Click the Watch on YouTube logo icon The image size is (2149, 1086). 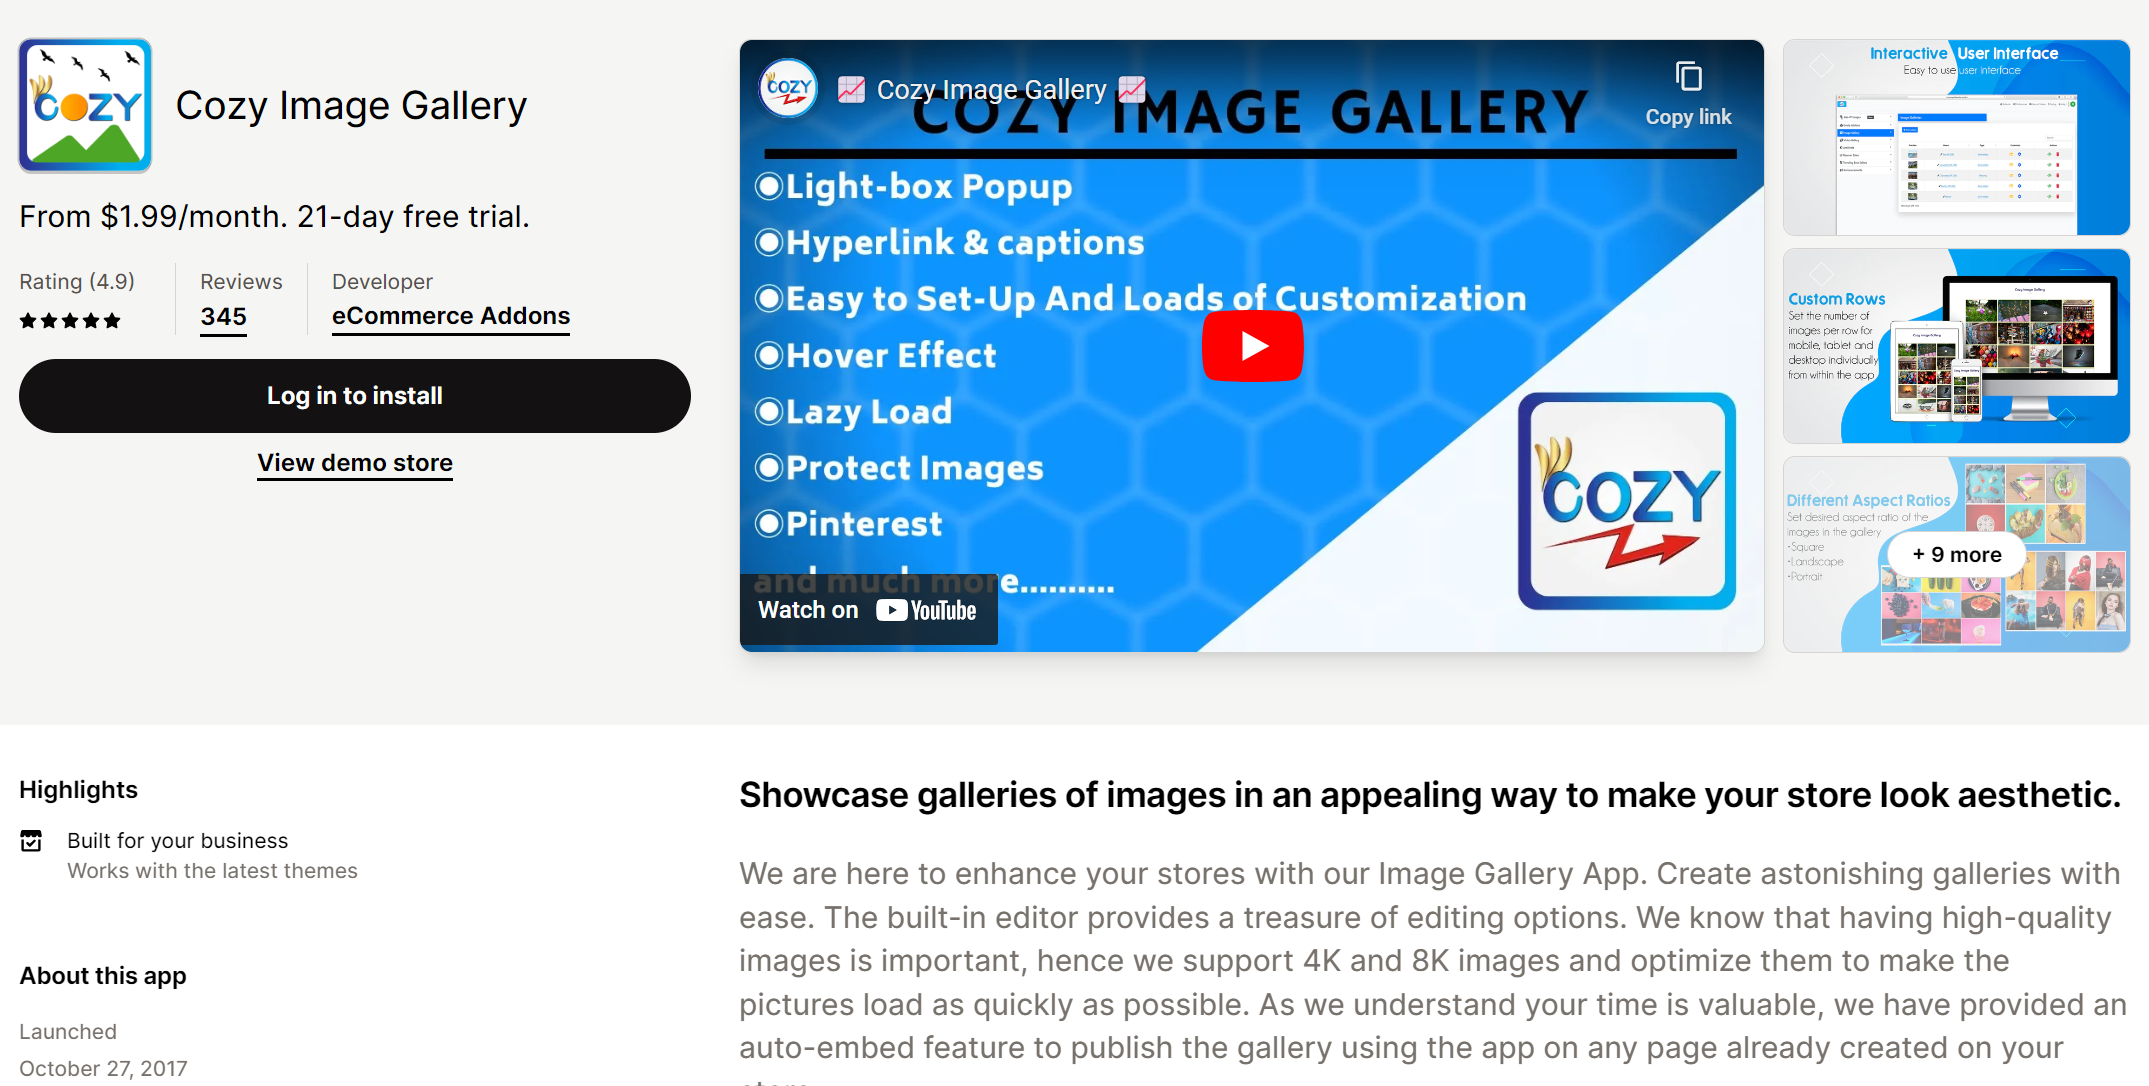click(x=896, y=611)
